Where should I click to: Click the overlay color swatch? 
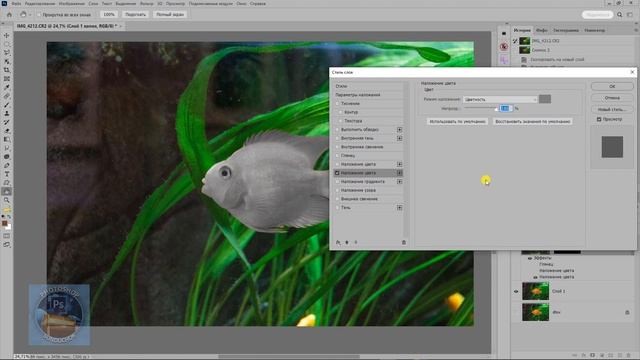545,99
